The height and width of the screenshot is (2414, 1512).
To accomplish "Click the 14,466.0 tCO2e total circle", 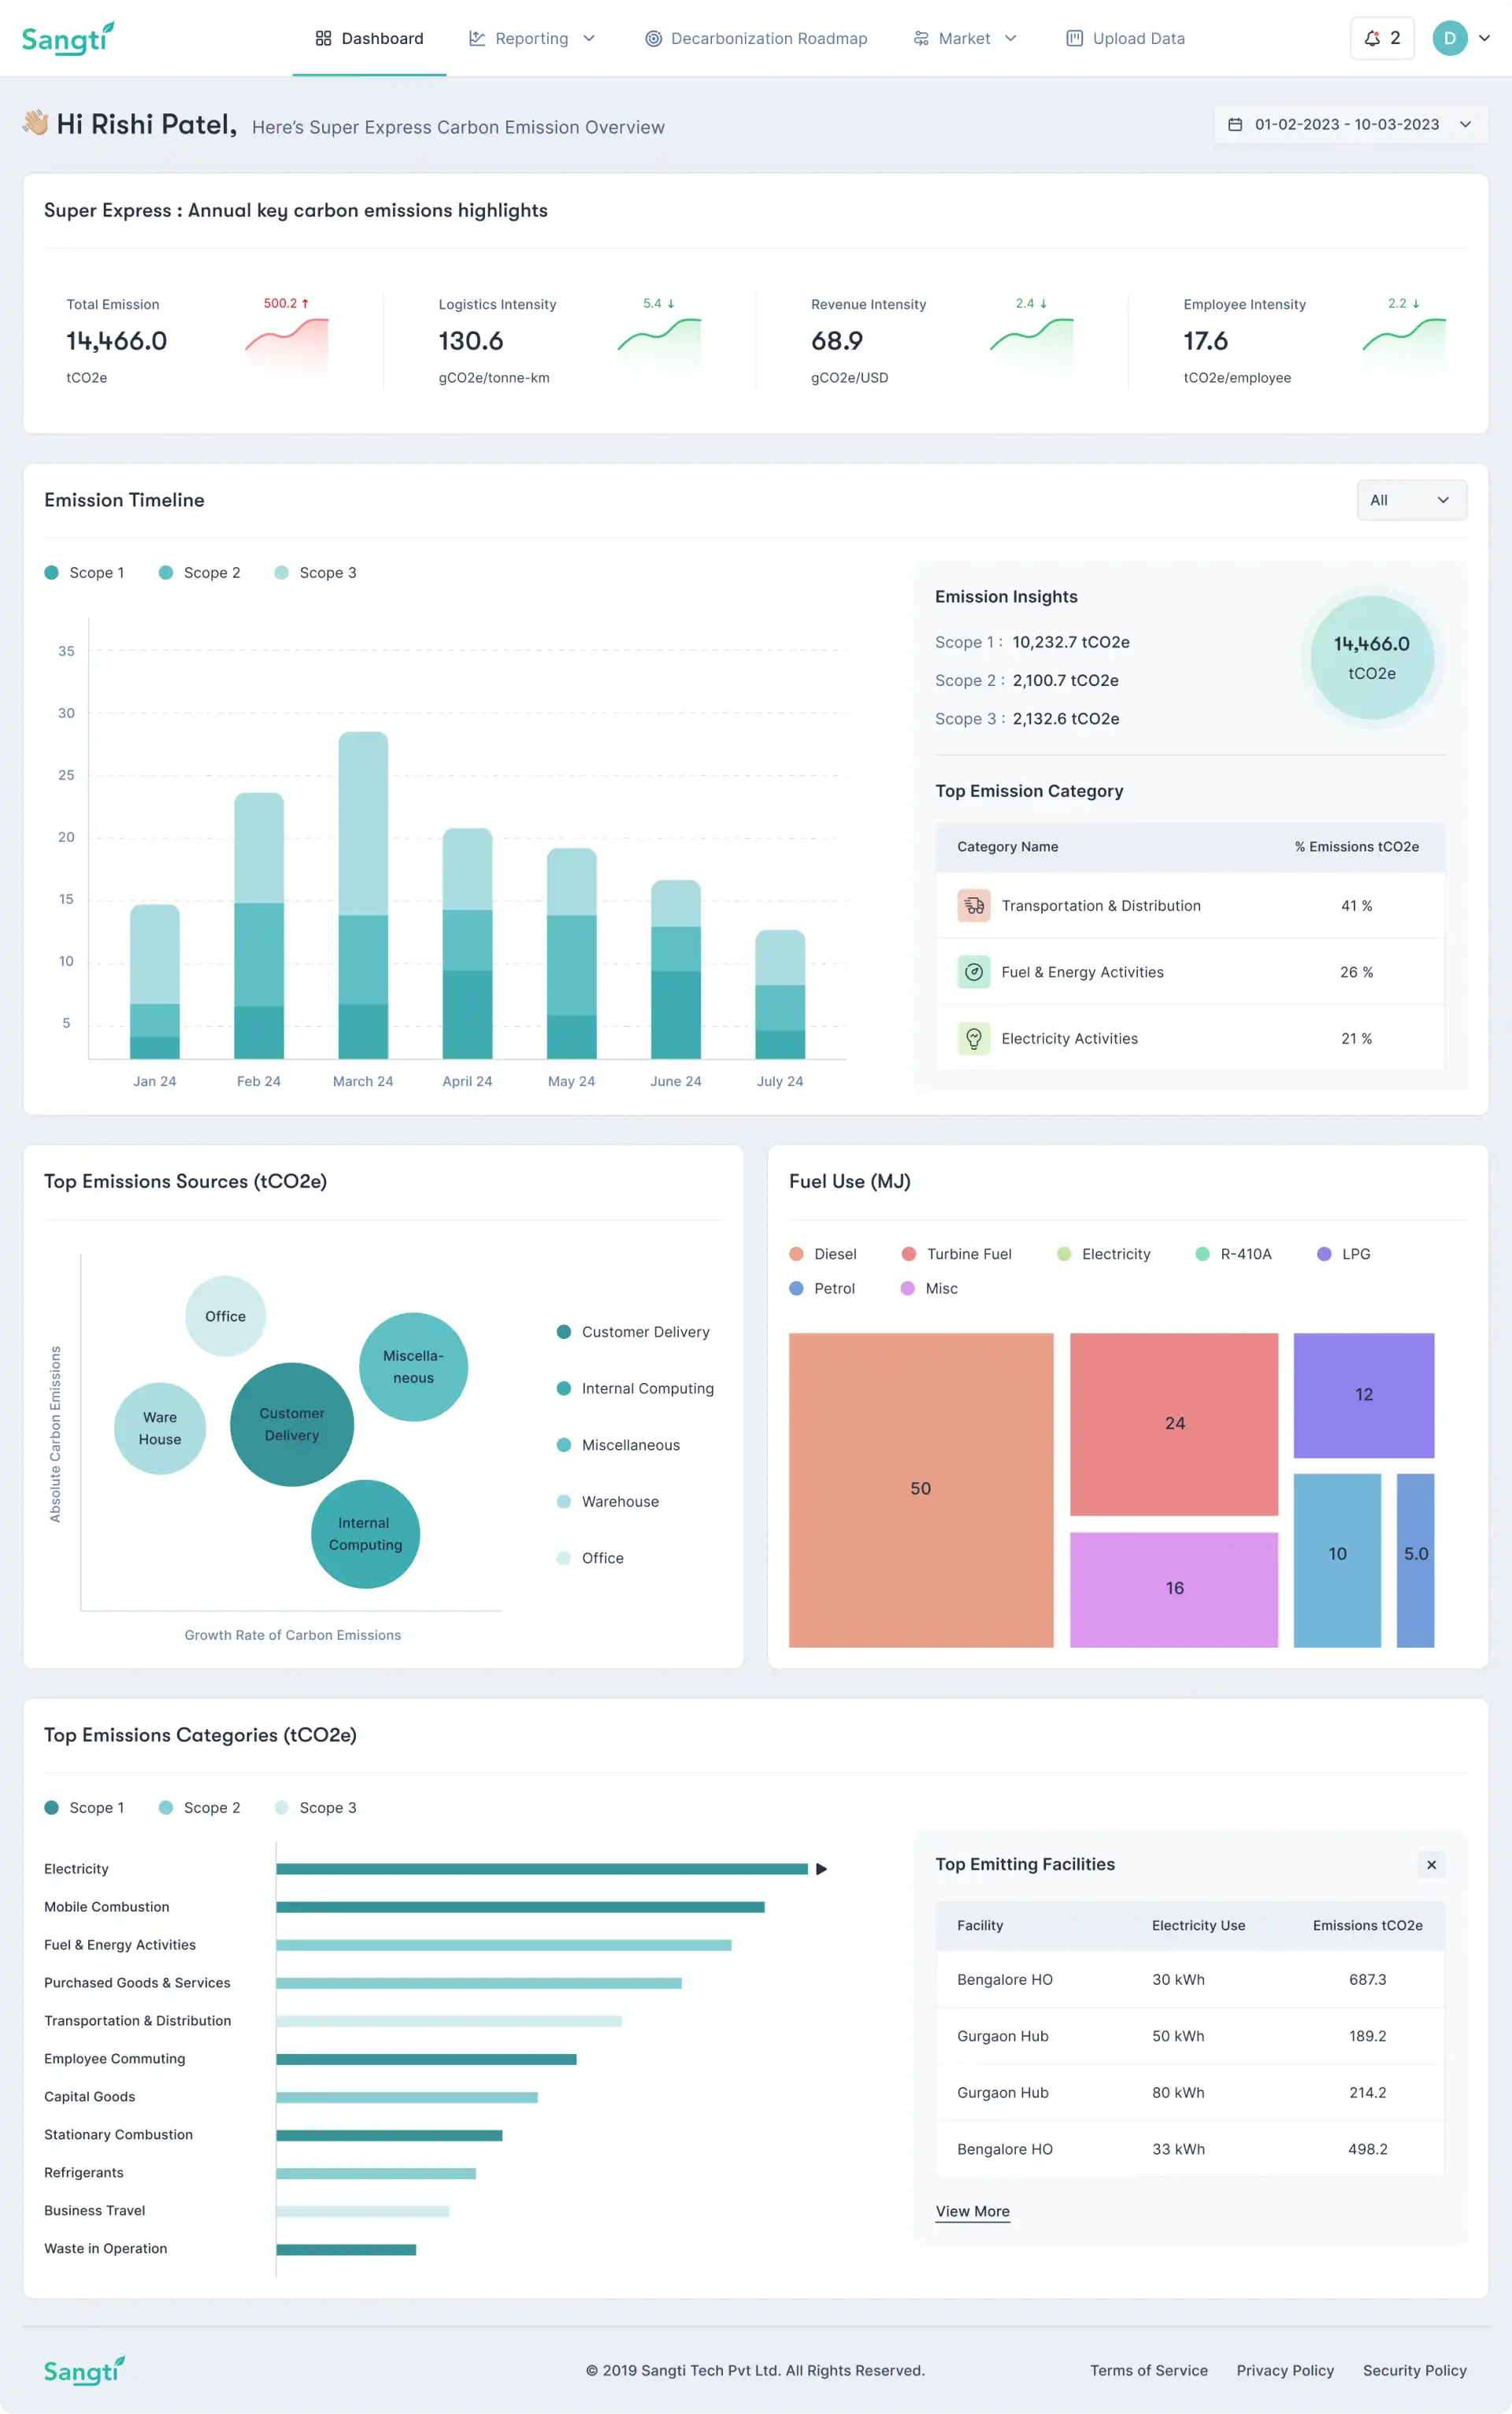I will (x=1371, y=657).
